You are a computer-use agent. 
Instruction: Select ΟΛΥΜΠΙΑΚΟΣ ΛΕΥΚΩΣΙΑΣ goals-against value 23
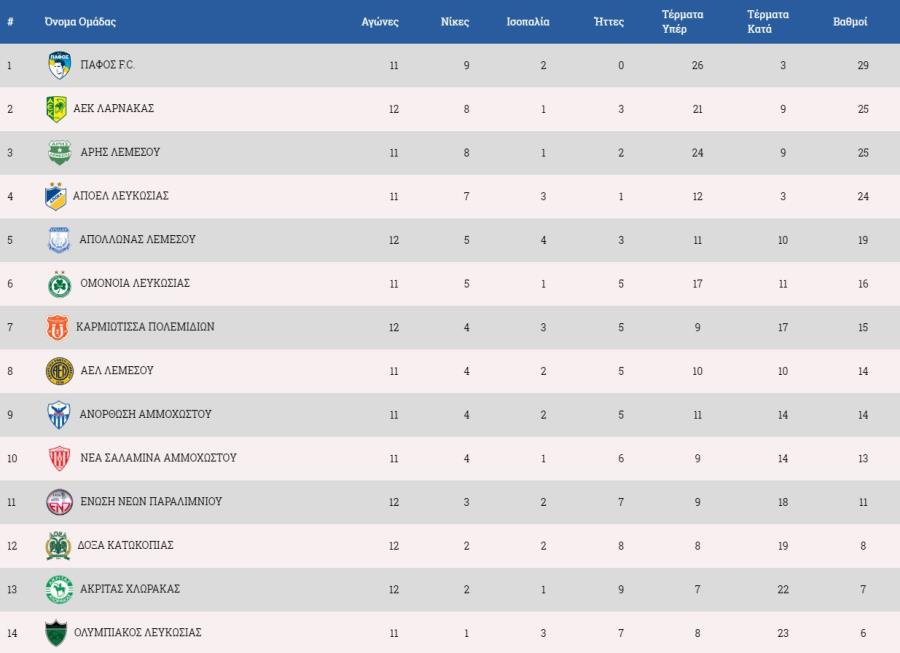(x=783, y=633)
